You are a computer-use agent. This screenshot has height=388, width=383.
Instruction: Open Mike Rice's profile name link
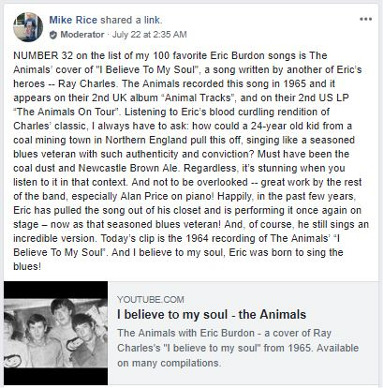click(x=73, y=20)
